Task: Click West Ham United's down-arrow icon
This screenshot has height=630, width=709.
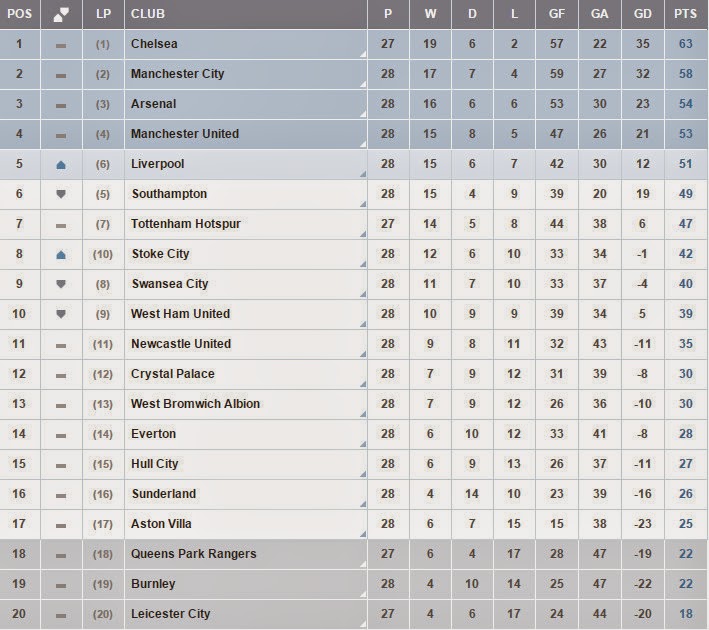Action: pos(60,314)
